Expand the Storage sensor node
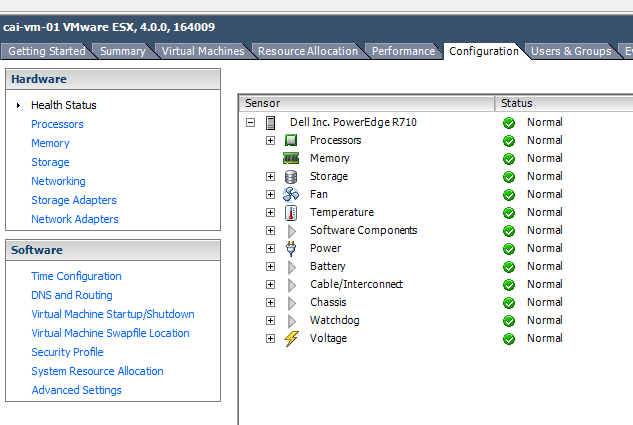 [270, 176]
